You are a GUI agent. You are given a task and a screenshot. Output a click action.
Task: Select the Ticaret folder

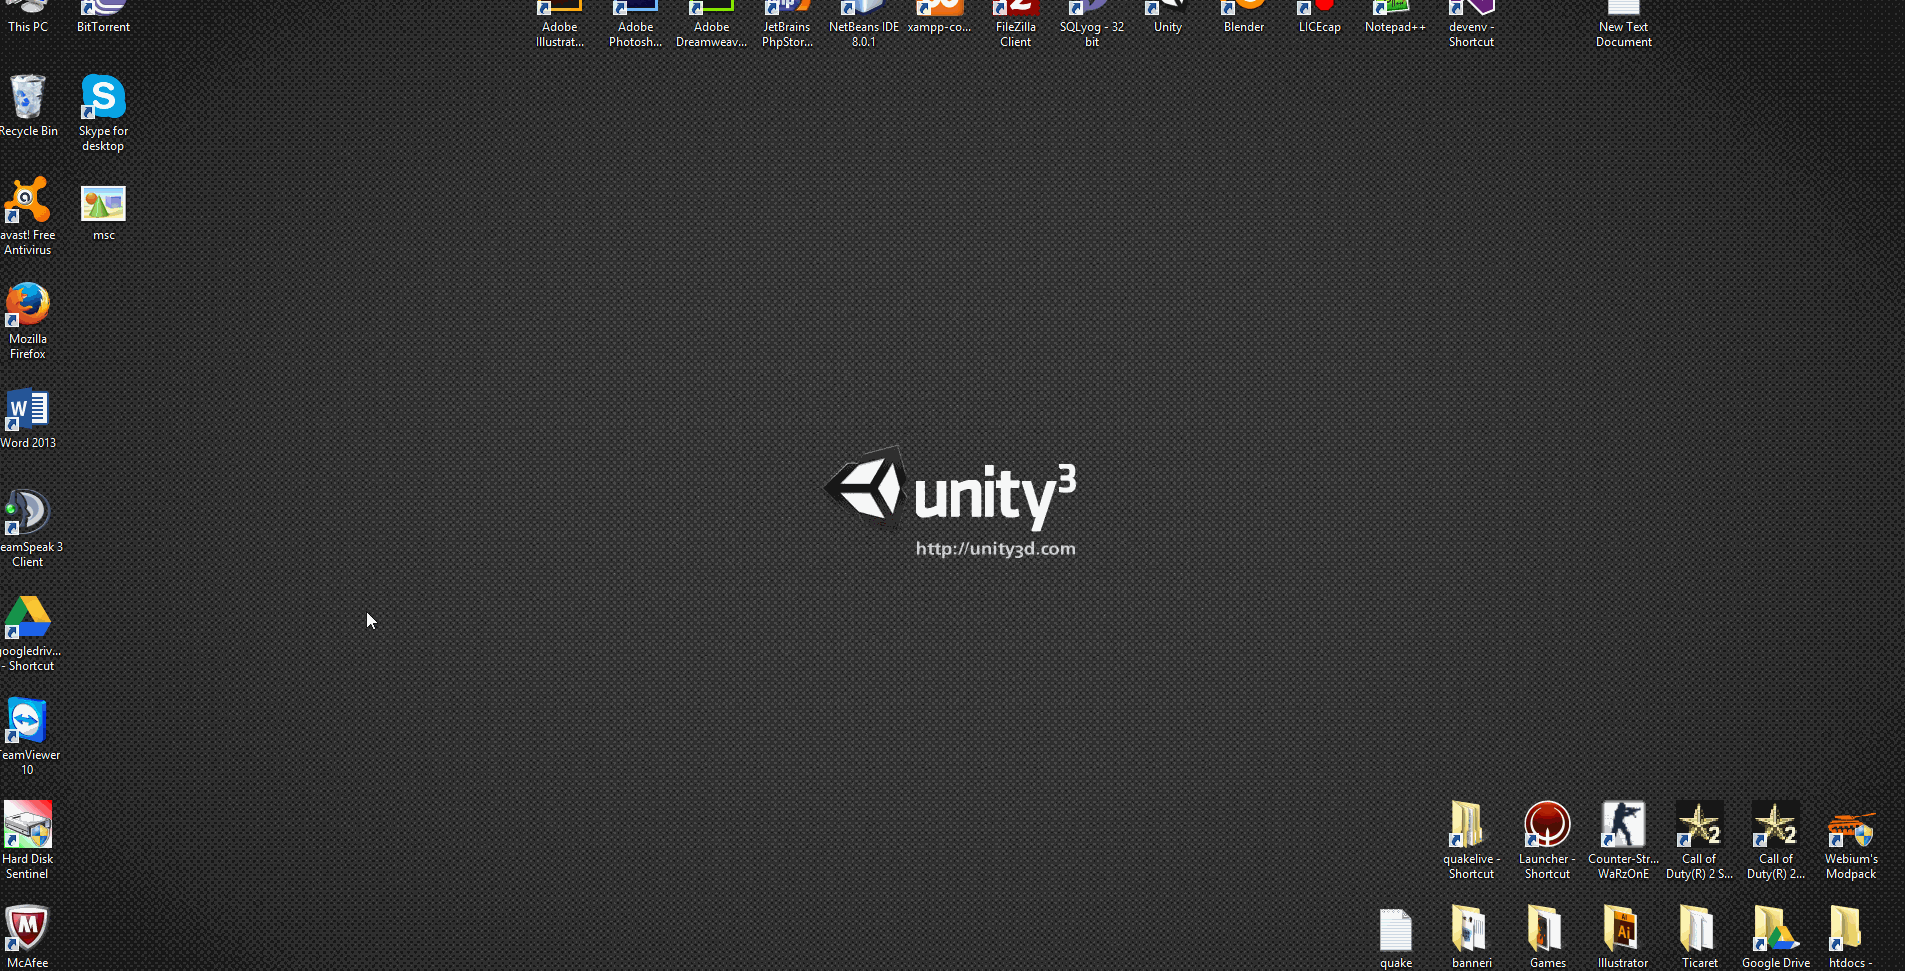tap(1700, 937)
